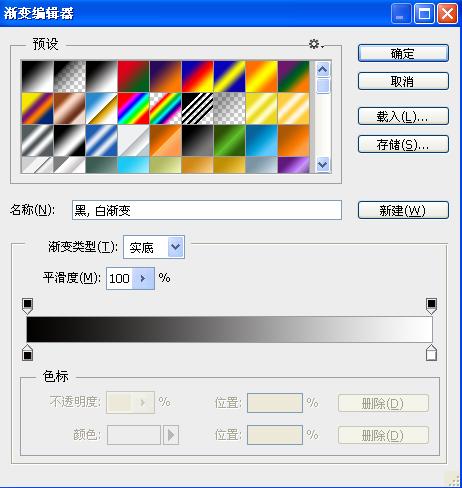
Task: Select the yellow, violet, orange, blue preset
Action: click(37, 108)
